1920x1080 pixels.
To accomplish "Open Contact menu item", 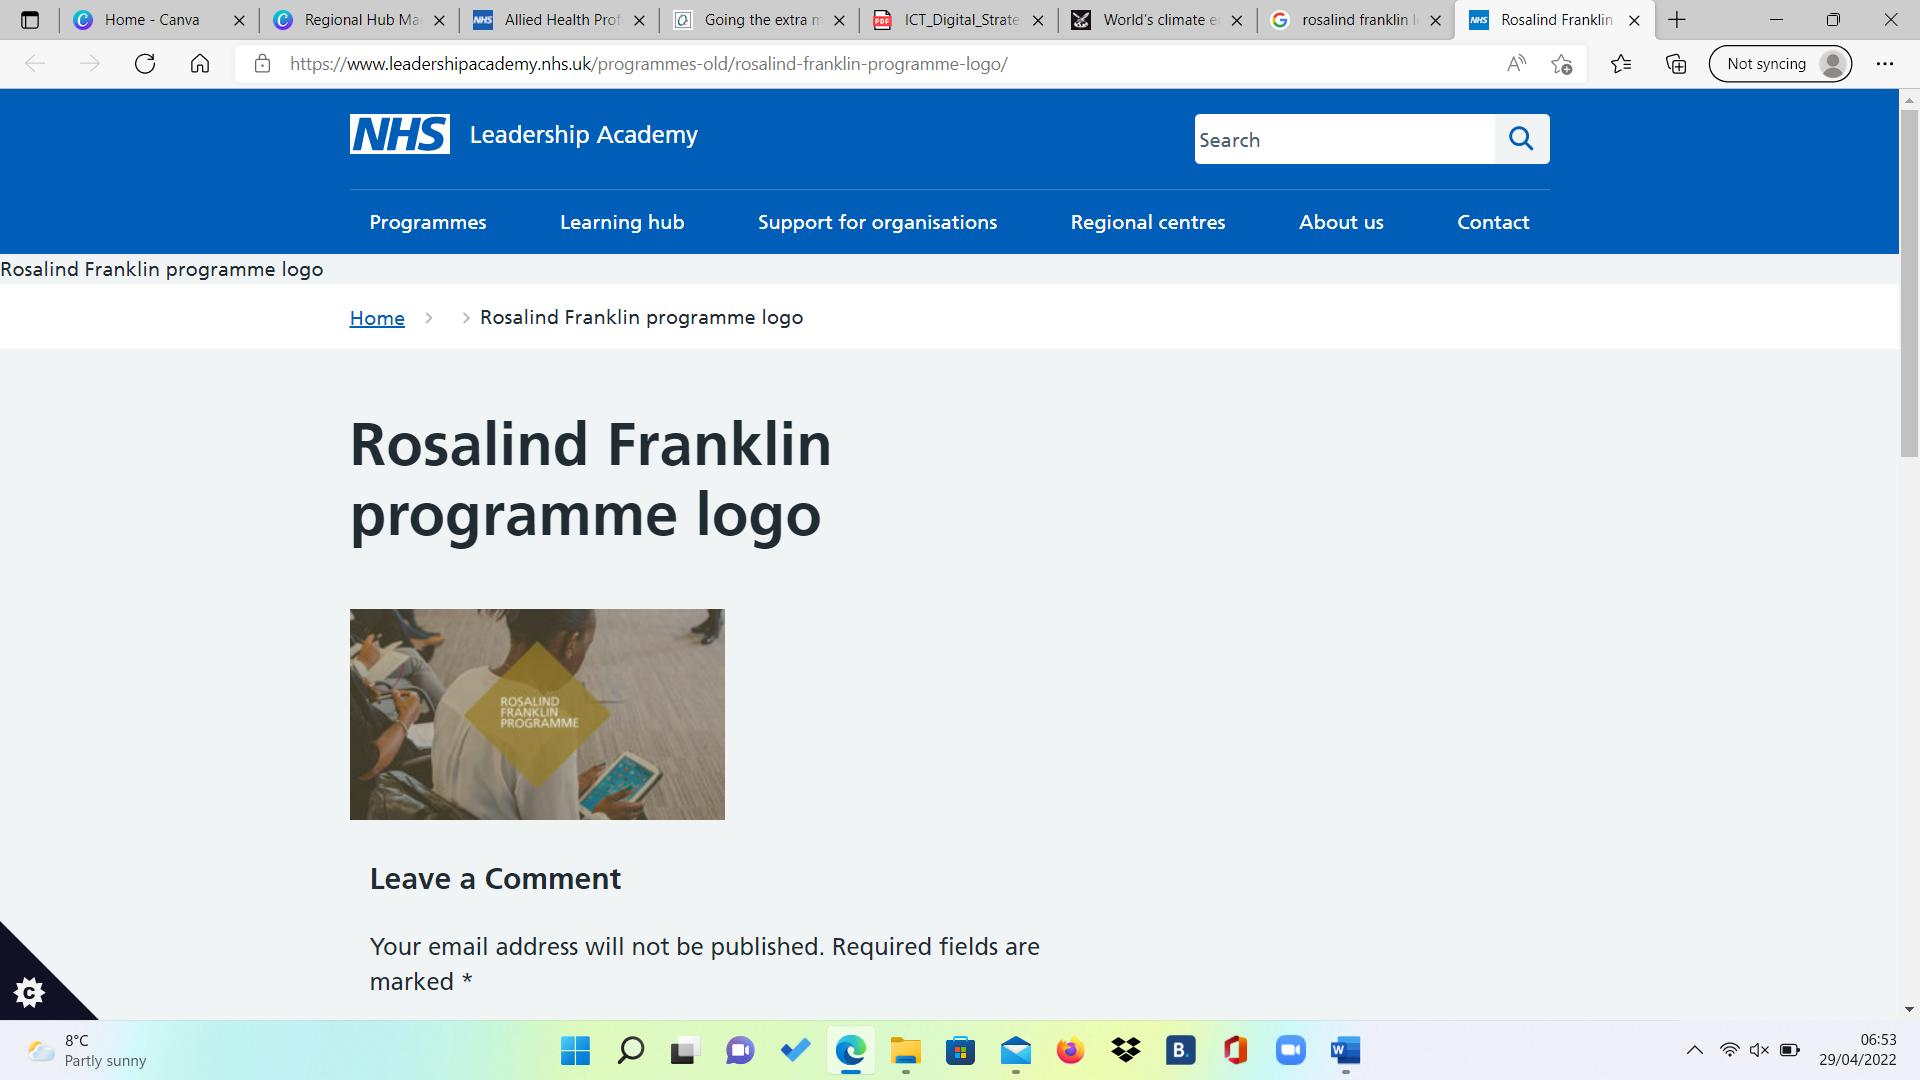I will pos(1493,222).
